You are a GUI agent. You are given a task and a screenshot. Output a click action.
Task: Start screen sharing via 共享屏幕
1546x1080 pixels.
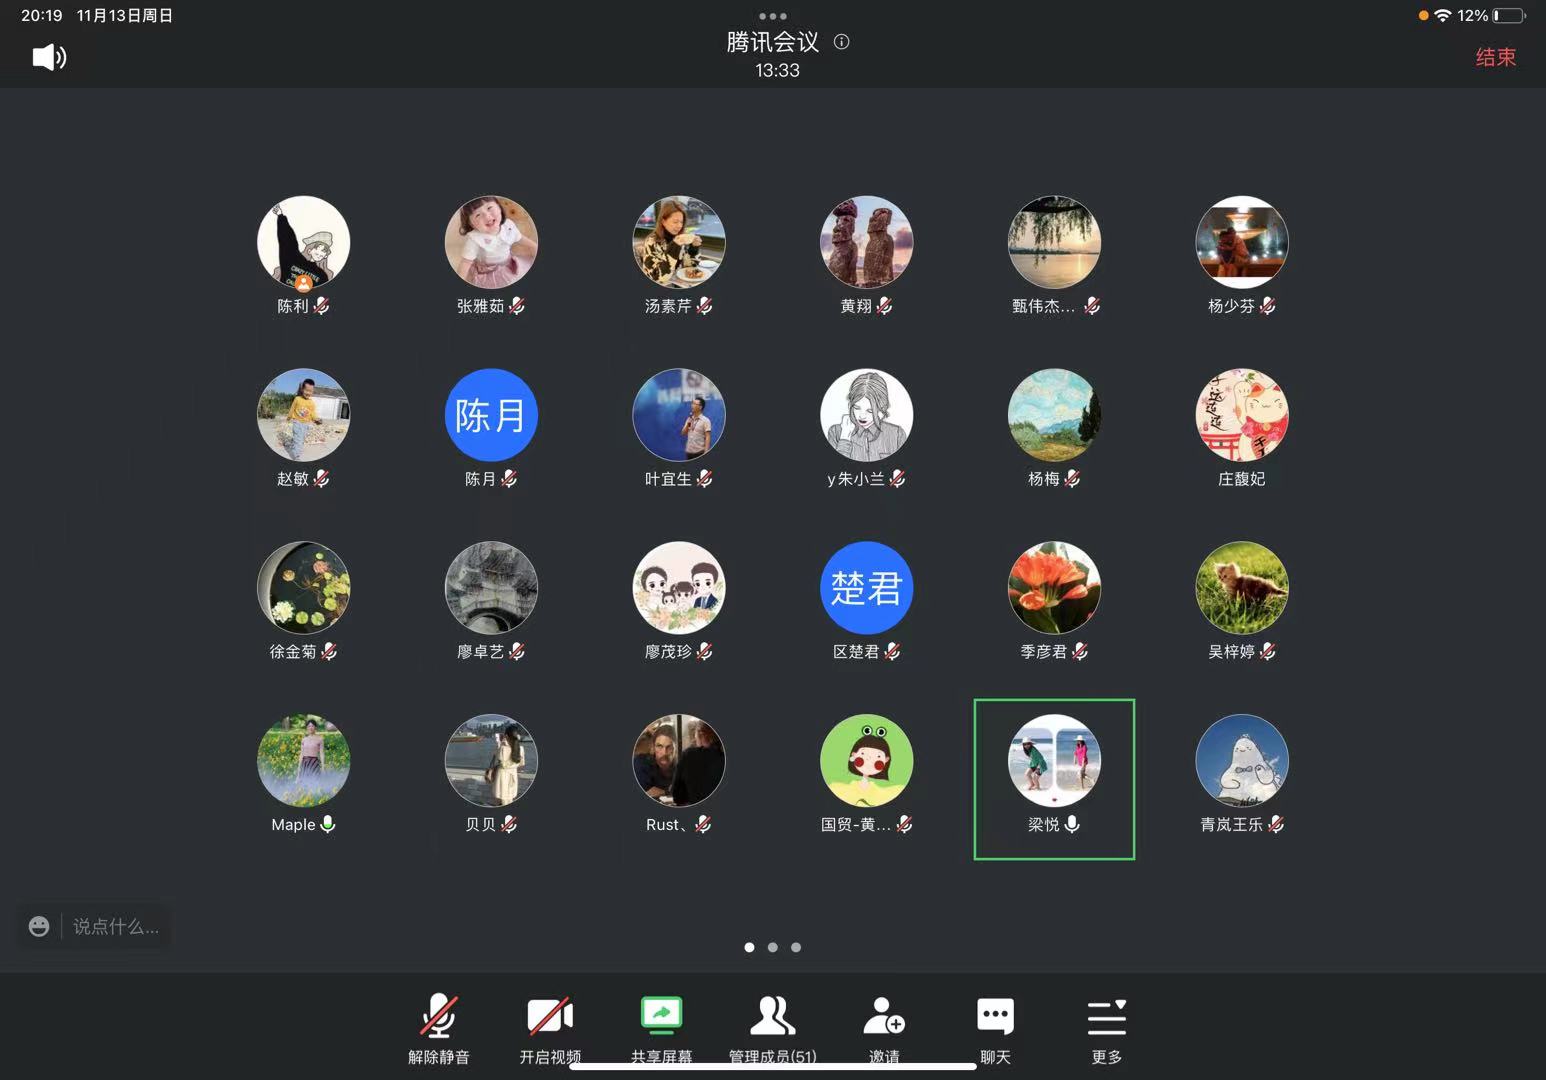(x=661, y=1028)
